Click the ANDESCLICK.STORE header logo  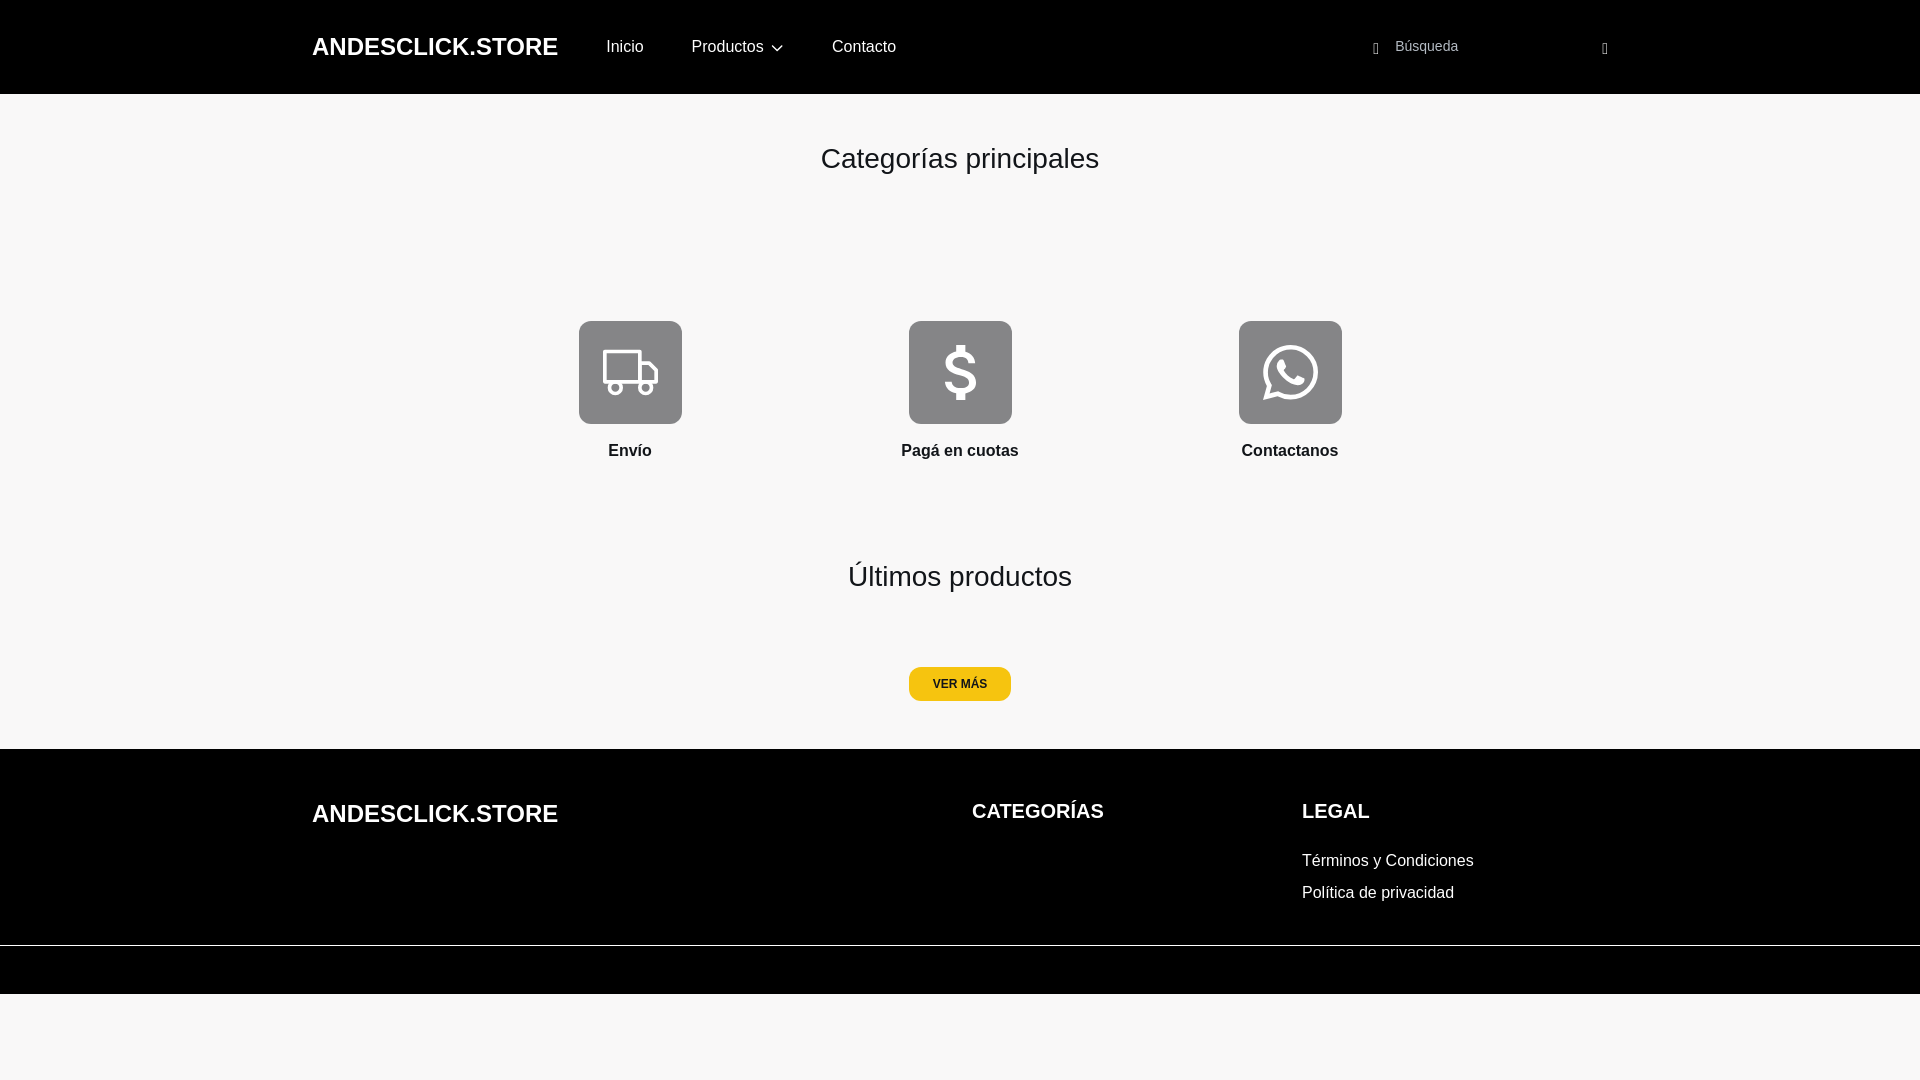pyautogui.click(x=435, y=47)
